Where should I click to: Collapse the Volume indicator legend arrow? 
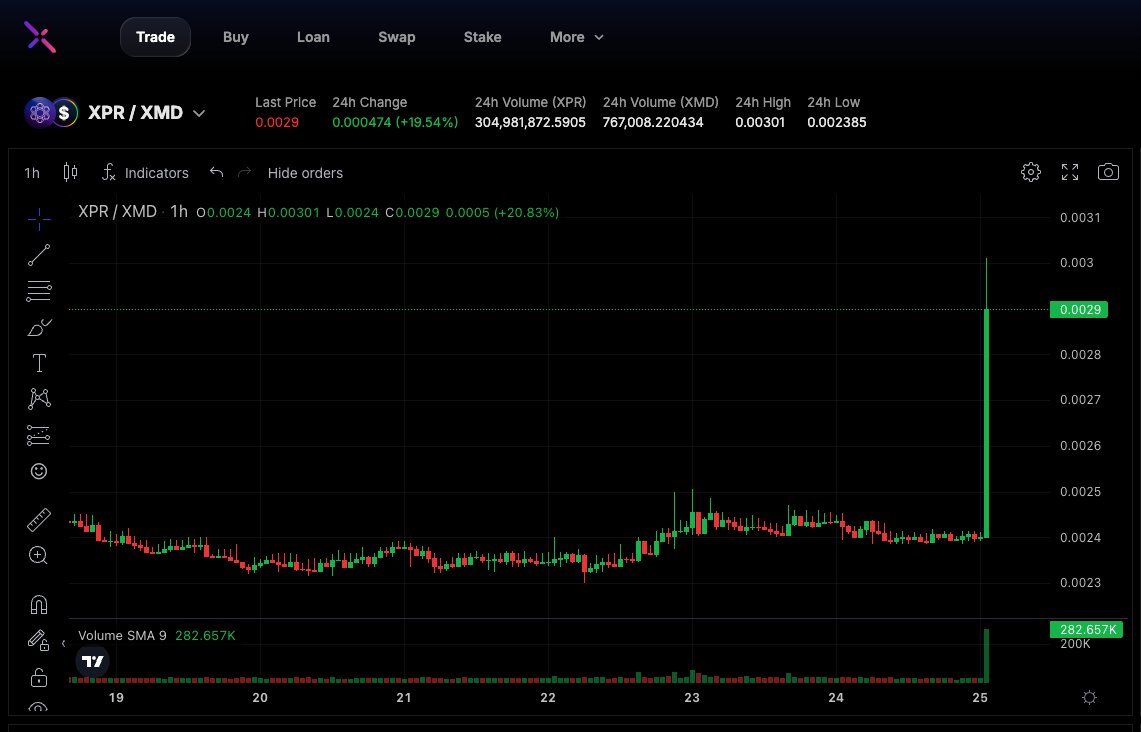63,643
